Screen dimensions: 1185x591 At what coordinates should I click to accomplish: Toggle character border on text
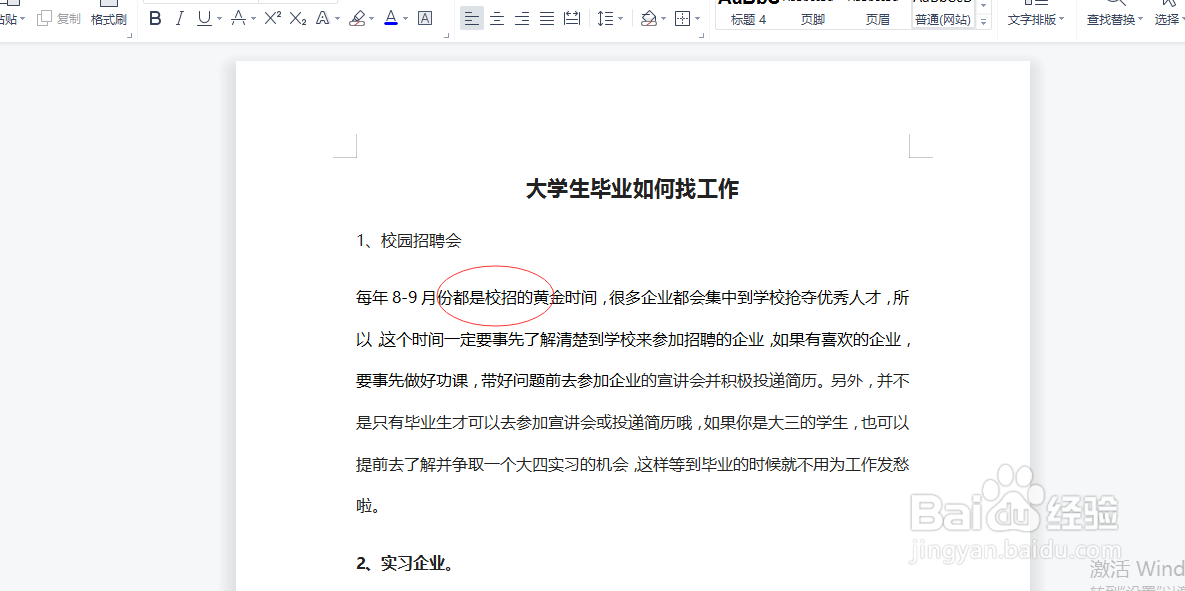pyautogui.click(x=425, y=18)
